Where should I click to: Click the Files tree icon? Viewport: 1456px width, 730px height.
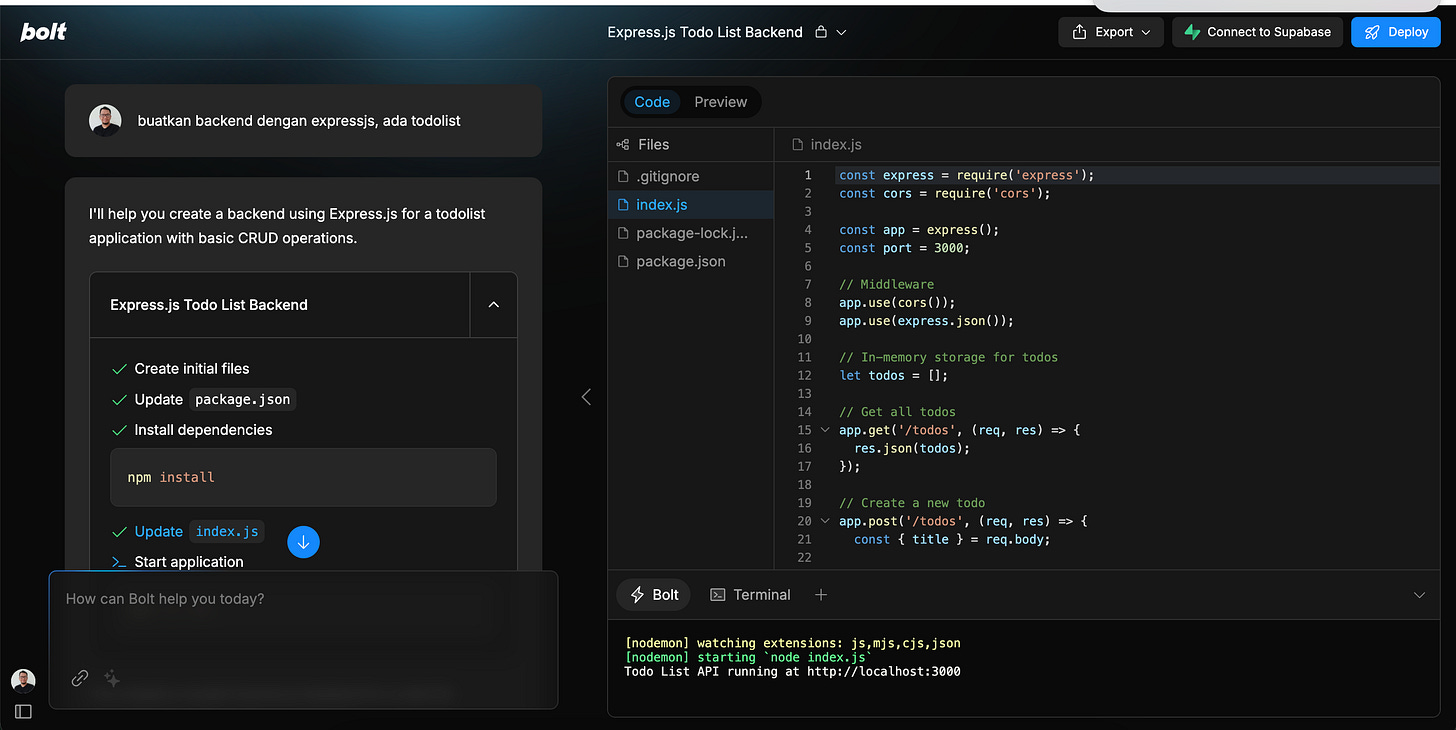point(623,145)
